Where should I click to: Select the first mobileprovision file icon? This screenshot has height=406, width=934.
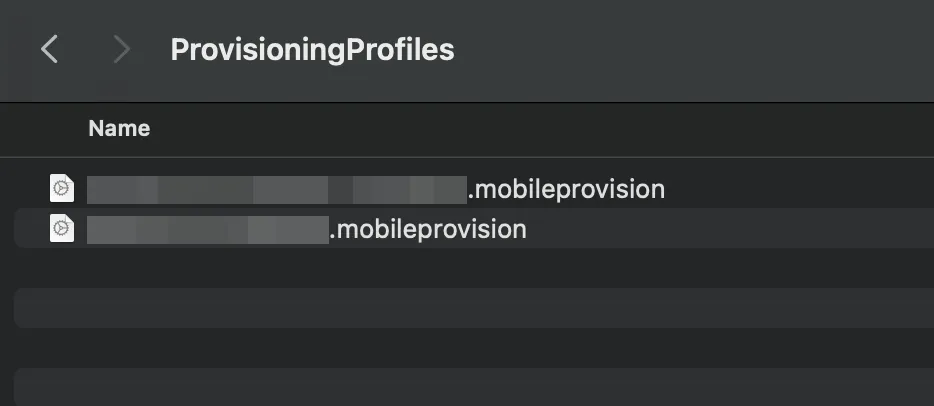[62, 189]
